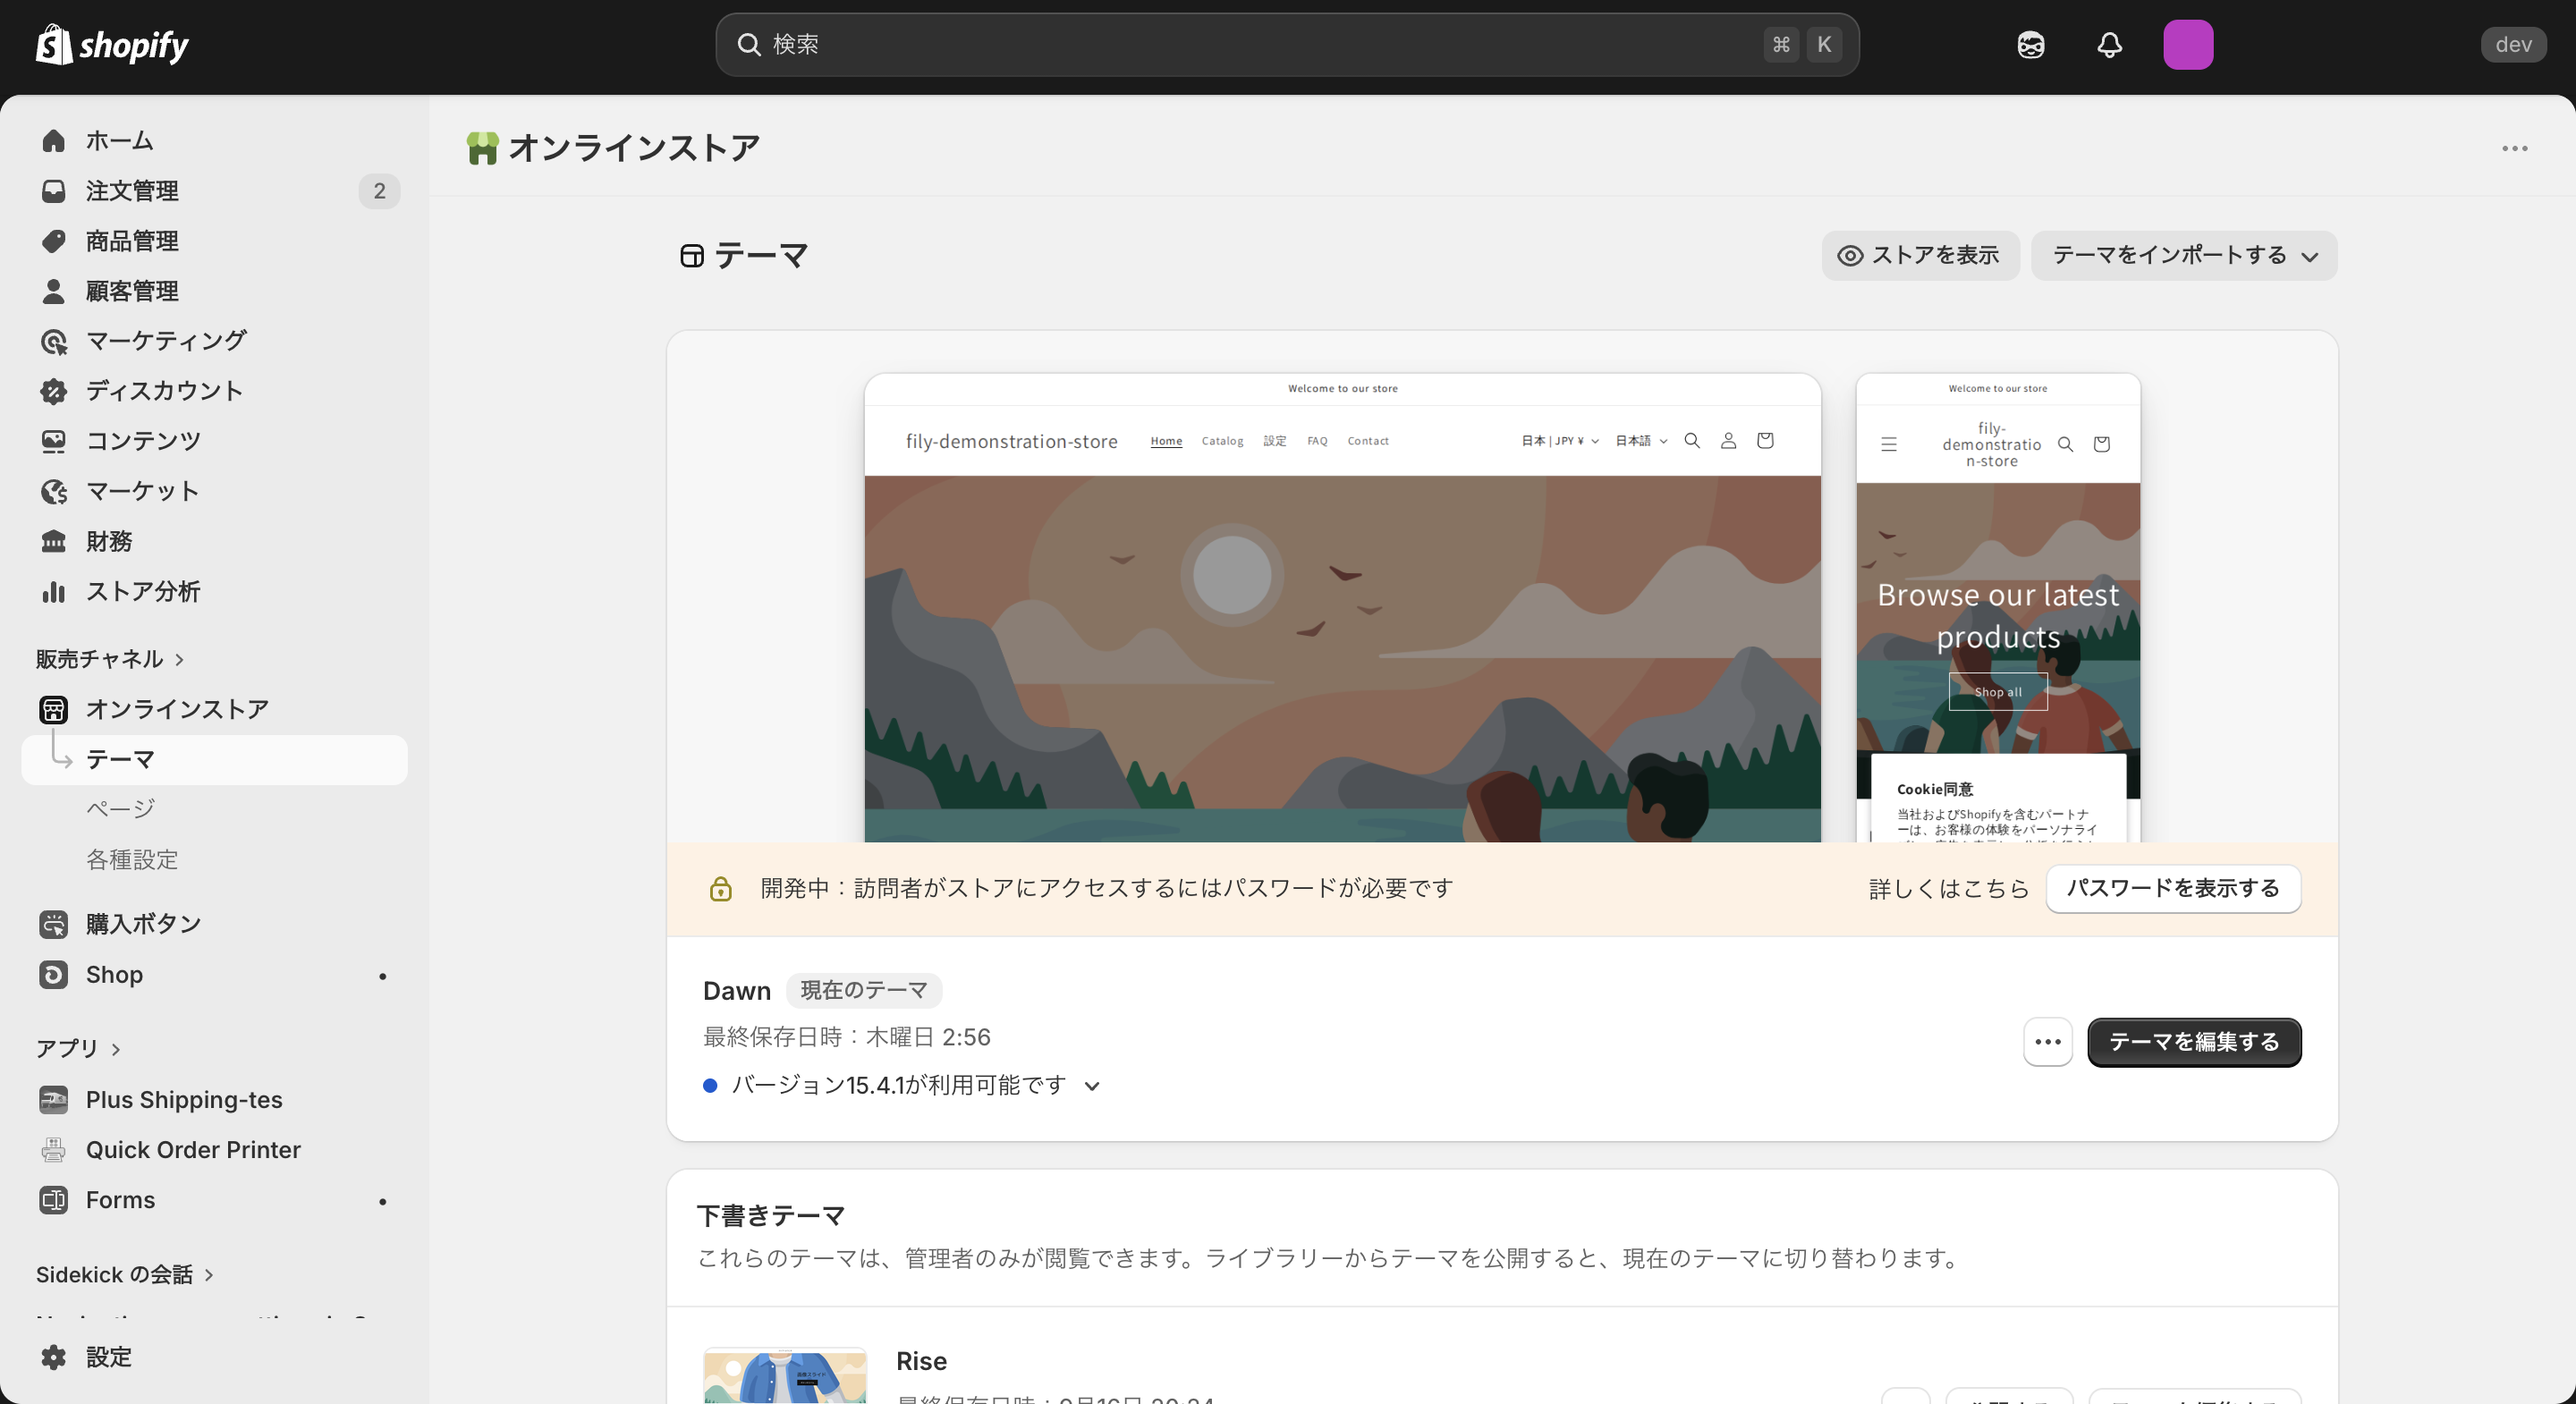Image resolution: width=2576 pixels, height=1404 pixels.
Task: Click the Sidekick assistant icon in the top bar
Action: pos(2030,45)
